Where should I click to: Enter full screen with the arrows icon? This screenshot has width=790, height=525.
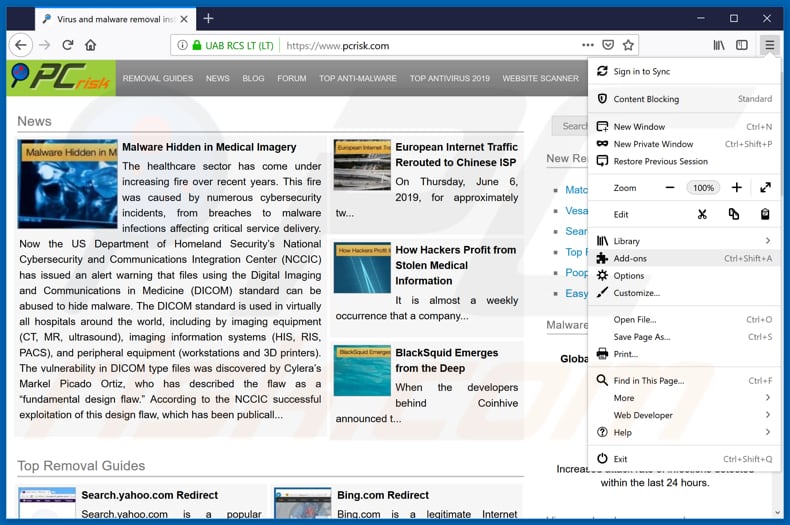coord(765,187)
